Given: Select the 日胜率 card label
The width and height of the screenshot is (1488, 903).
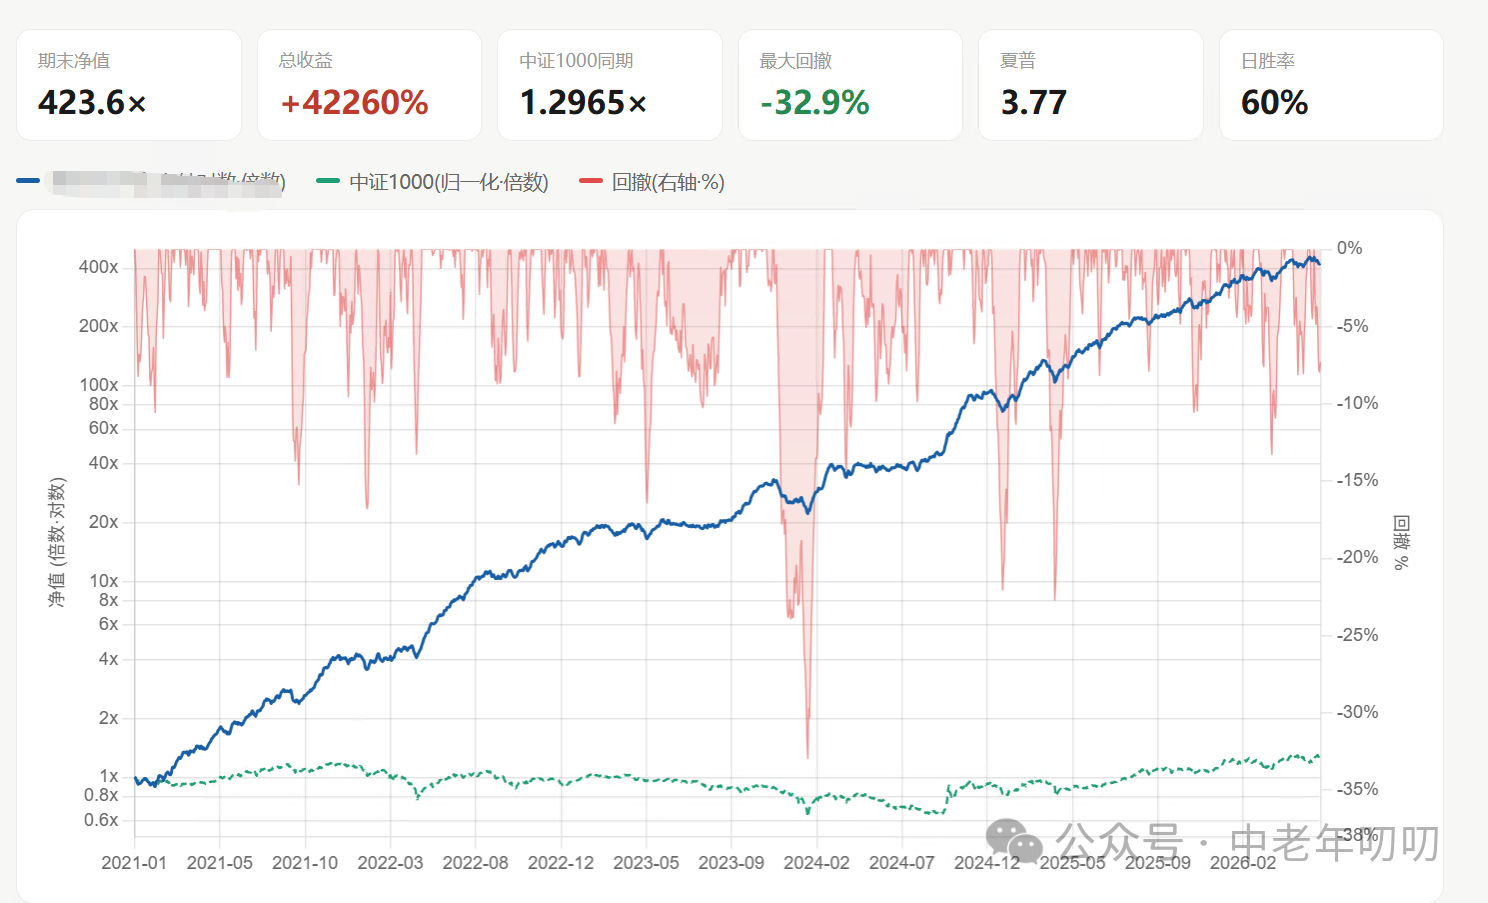Looking at the screenshot, I should 1268,61.
